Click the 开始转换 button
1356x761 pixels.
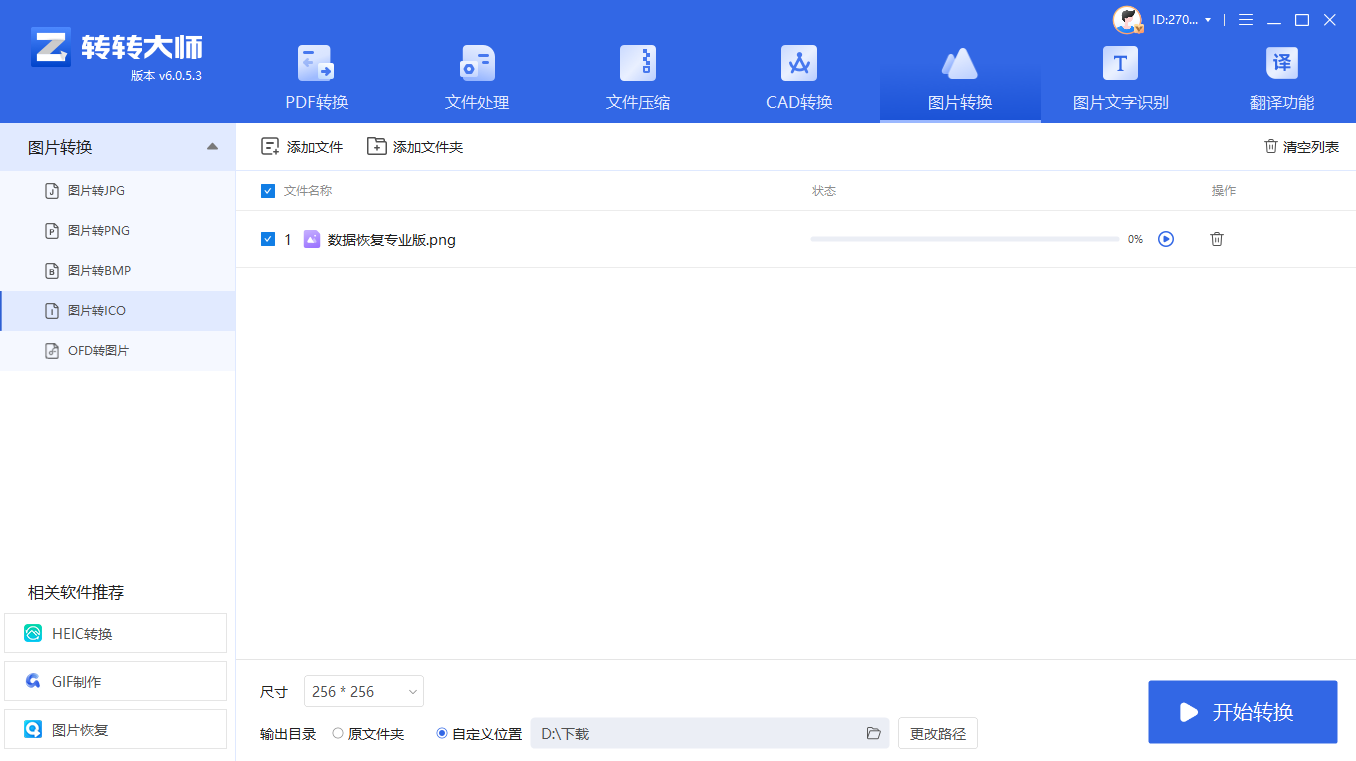1243,712
